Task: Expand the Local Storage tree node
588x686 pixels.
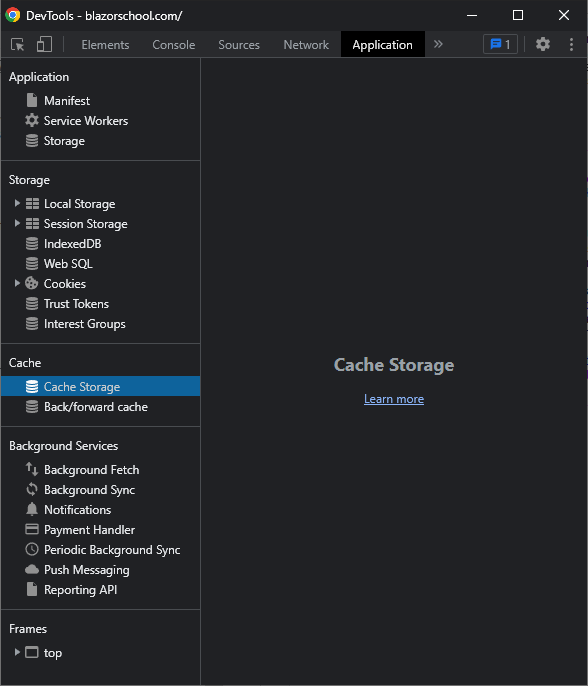Action: (x=17, y=203)
